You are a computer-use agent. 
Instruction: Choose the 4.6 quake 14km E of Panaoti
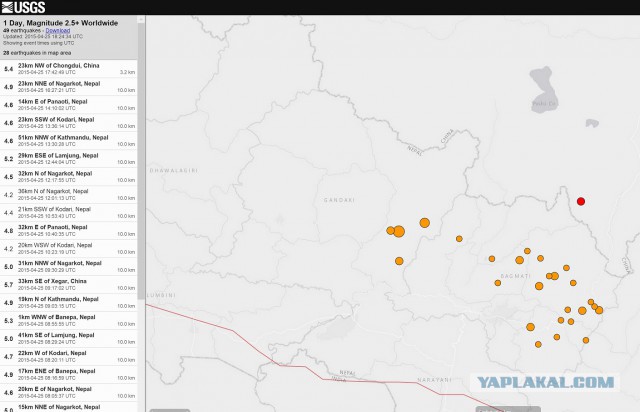[69, 105]
